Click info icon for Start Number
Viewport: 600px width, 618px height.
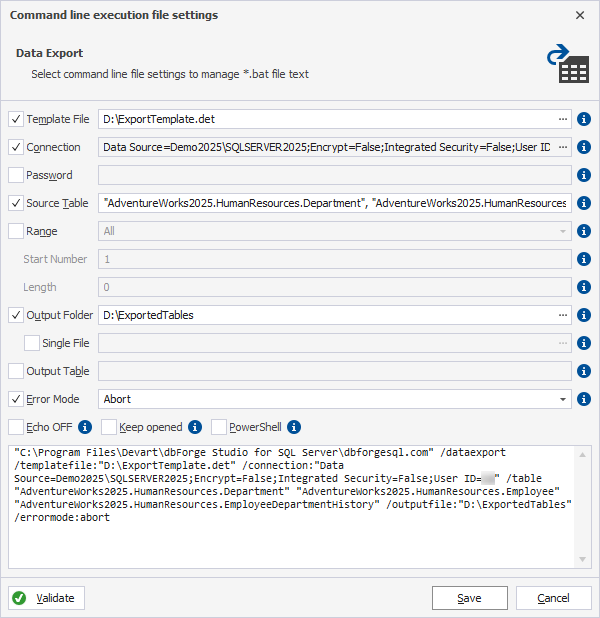(x=583, y=259)
